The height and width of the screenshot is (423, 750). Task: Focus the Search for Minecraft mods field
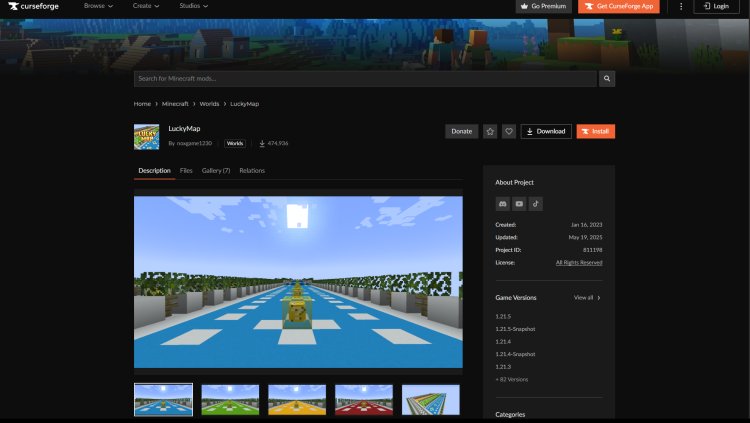pos(365,78)
